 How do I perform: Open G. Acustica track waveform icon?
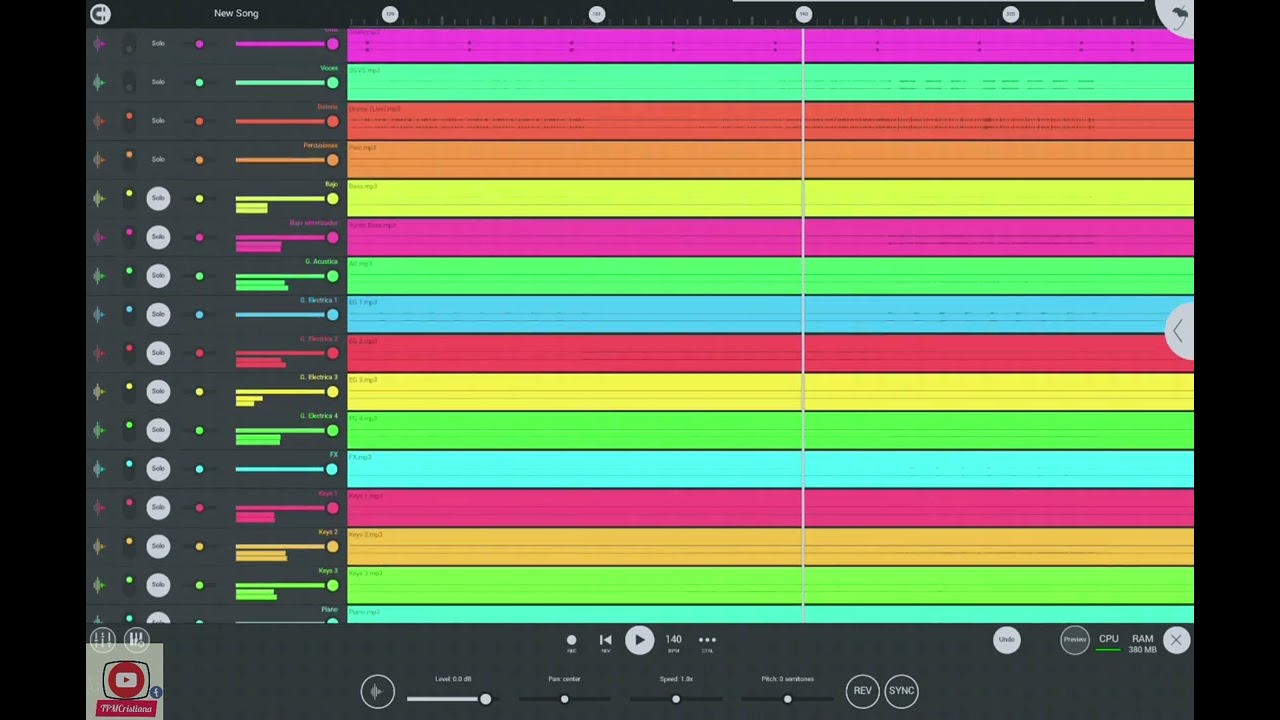pyautogui.click(x=98, y=275)
